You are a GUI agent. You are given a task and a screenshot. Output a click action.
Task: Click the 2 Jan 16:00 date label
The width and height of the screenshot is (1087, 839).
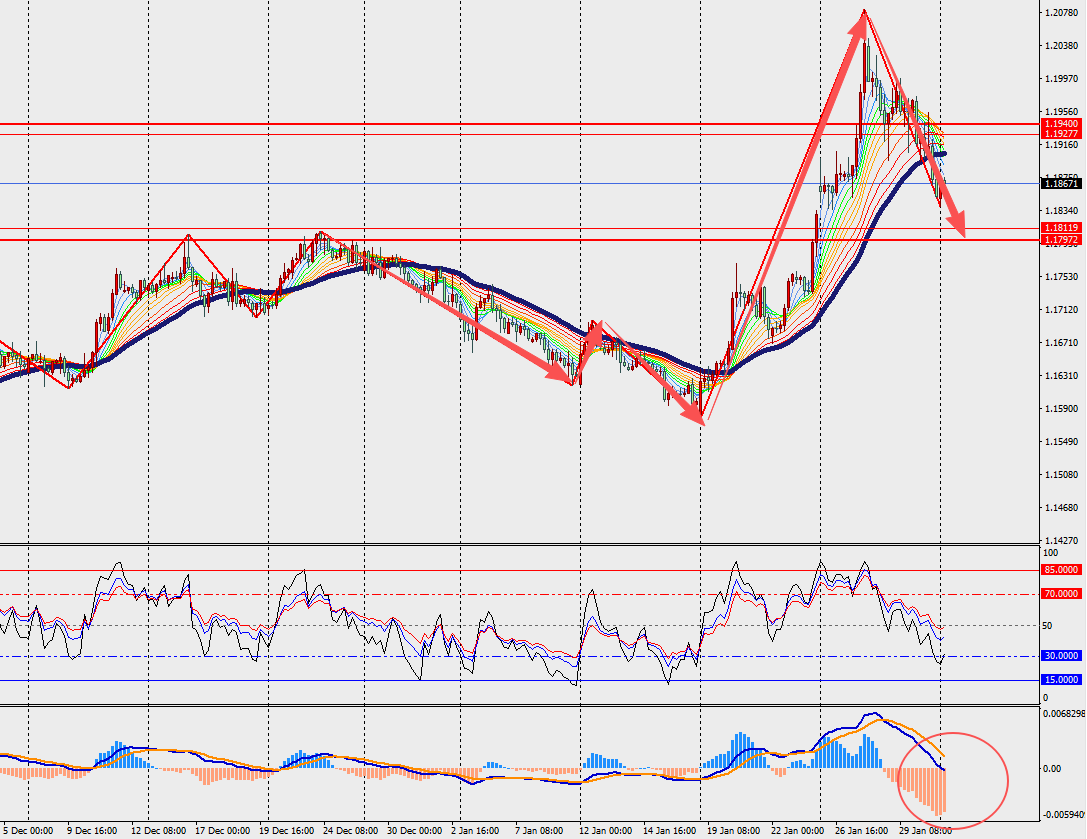476,831
